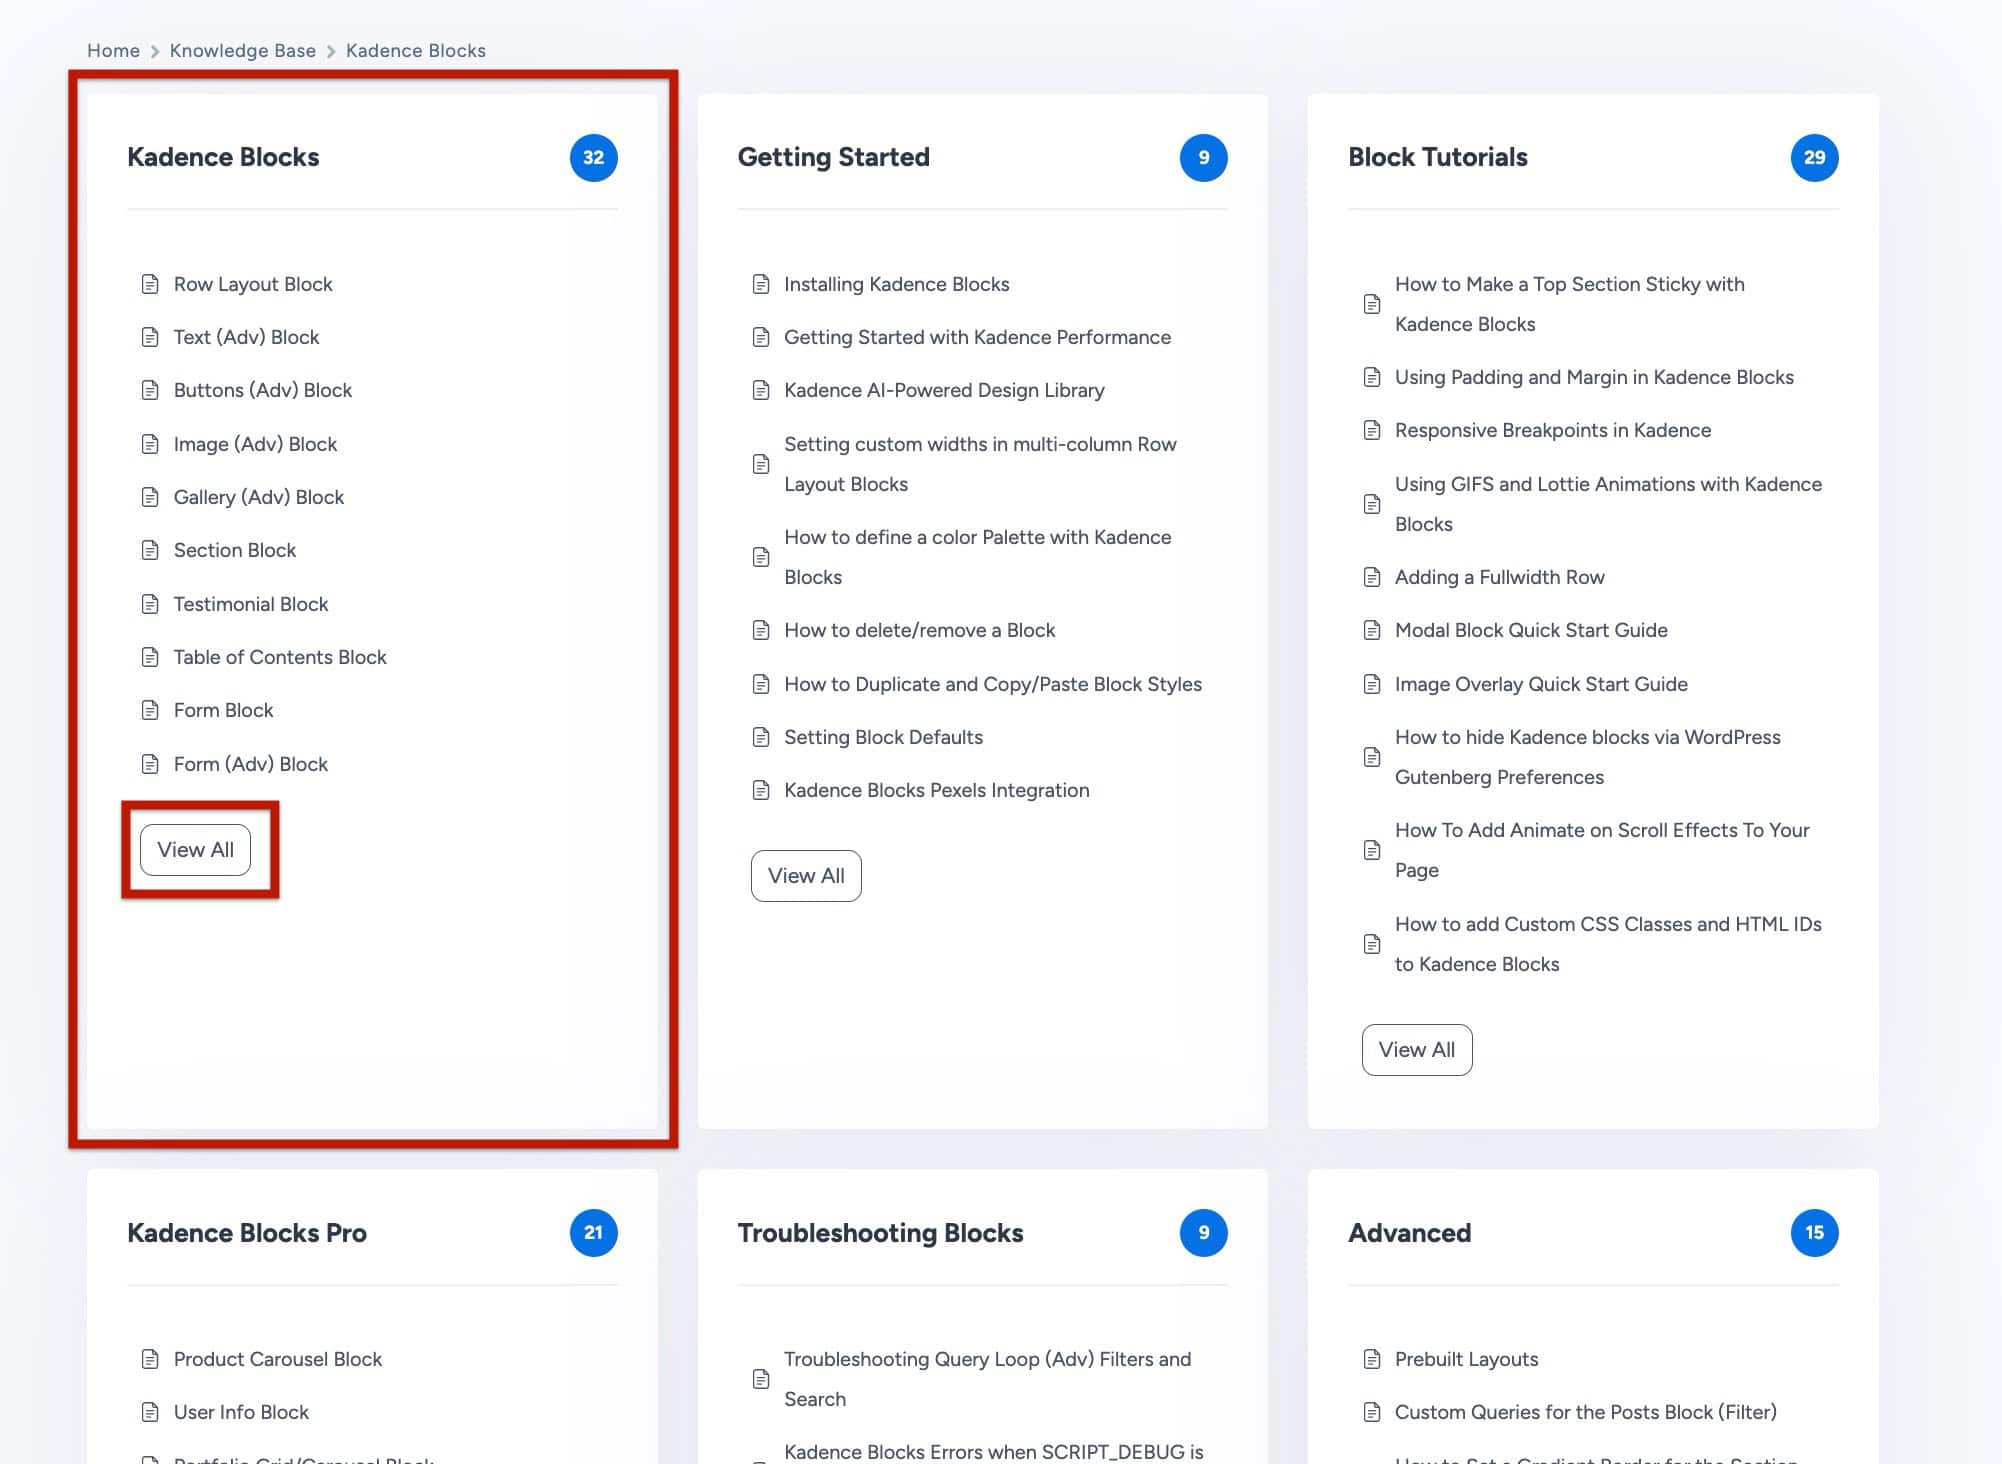The width and height of the screenshot is (2002, 1464).
Task: View all Getting Started articles
Action: tap(806, 876)
